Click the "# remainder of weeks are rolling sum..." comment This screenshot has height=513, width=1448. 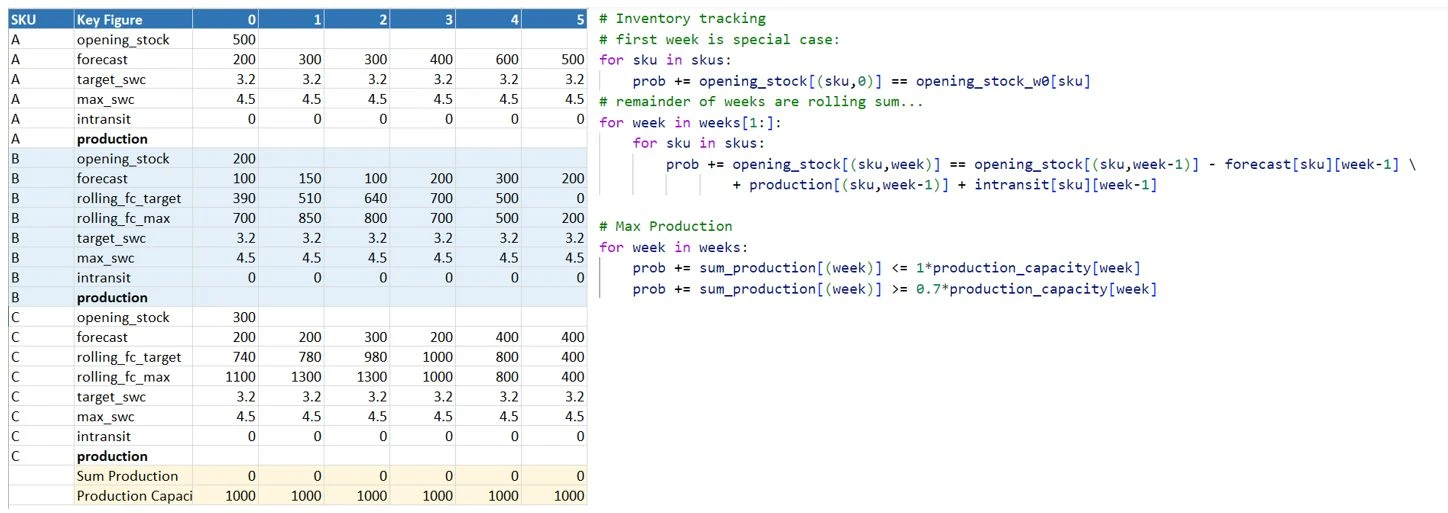762,101
